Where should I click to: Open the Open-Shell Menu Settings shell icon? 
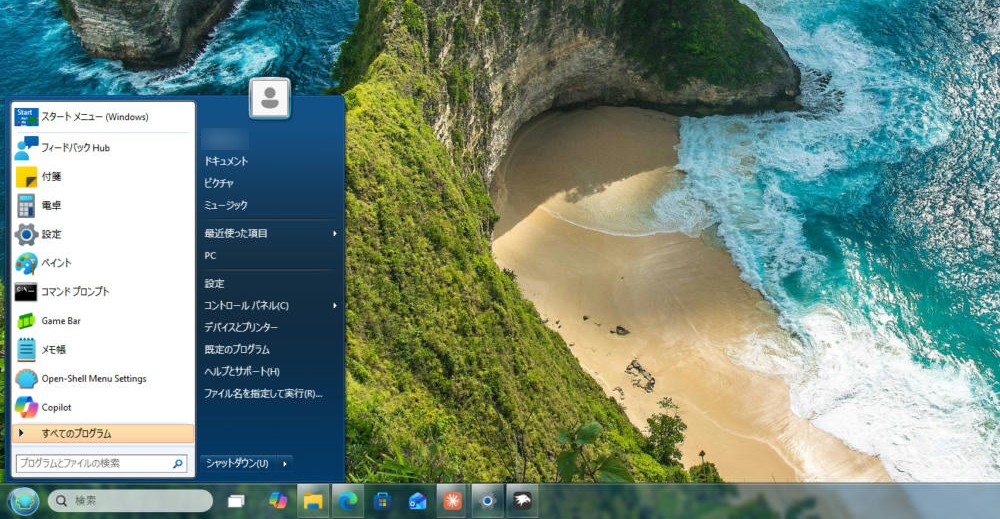pyautogui.click(x=26, y=379)
